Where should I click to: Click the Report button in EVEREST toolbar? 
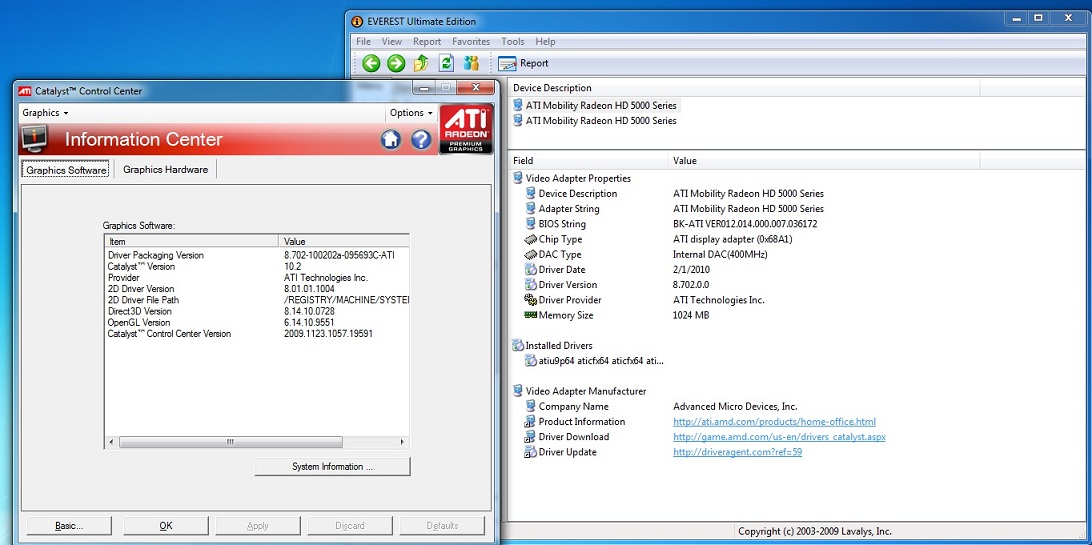[x=524, y=63]
